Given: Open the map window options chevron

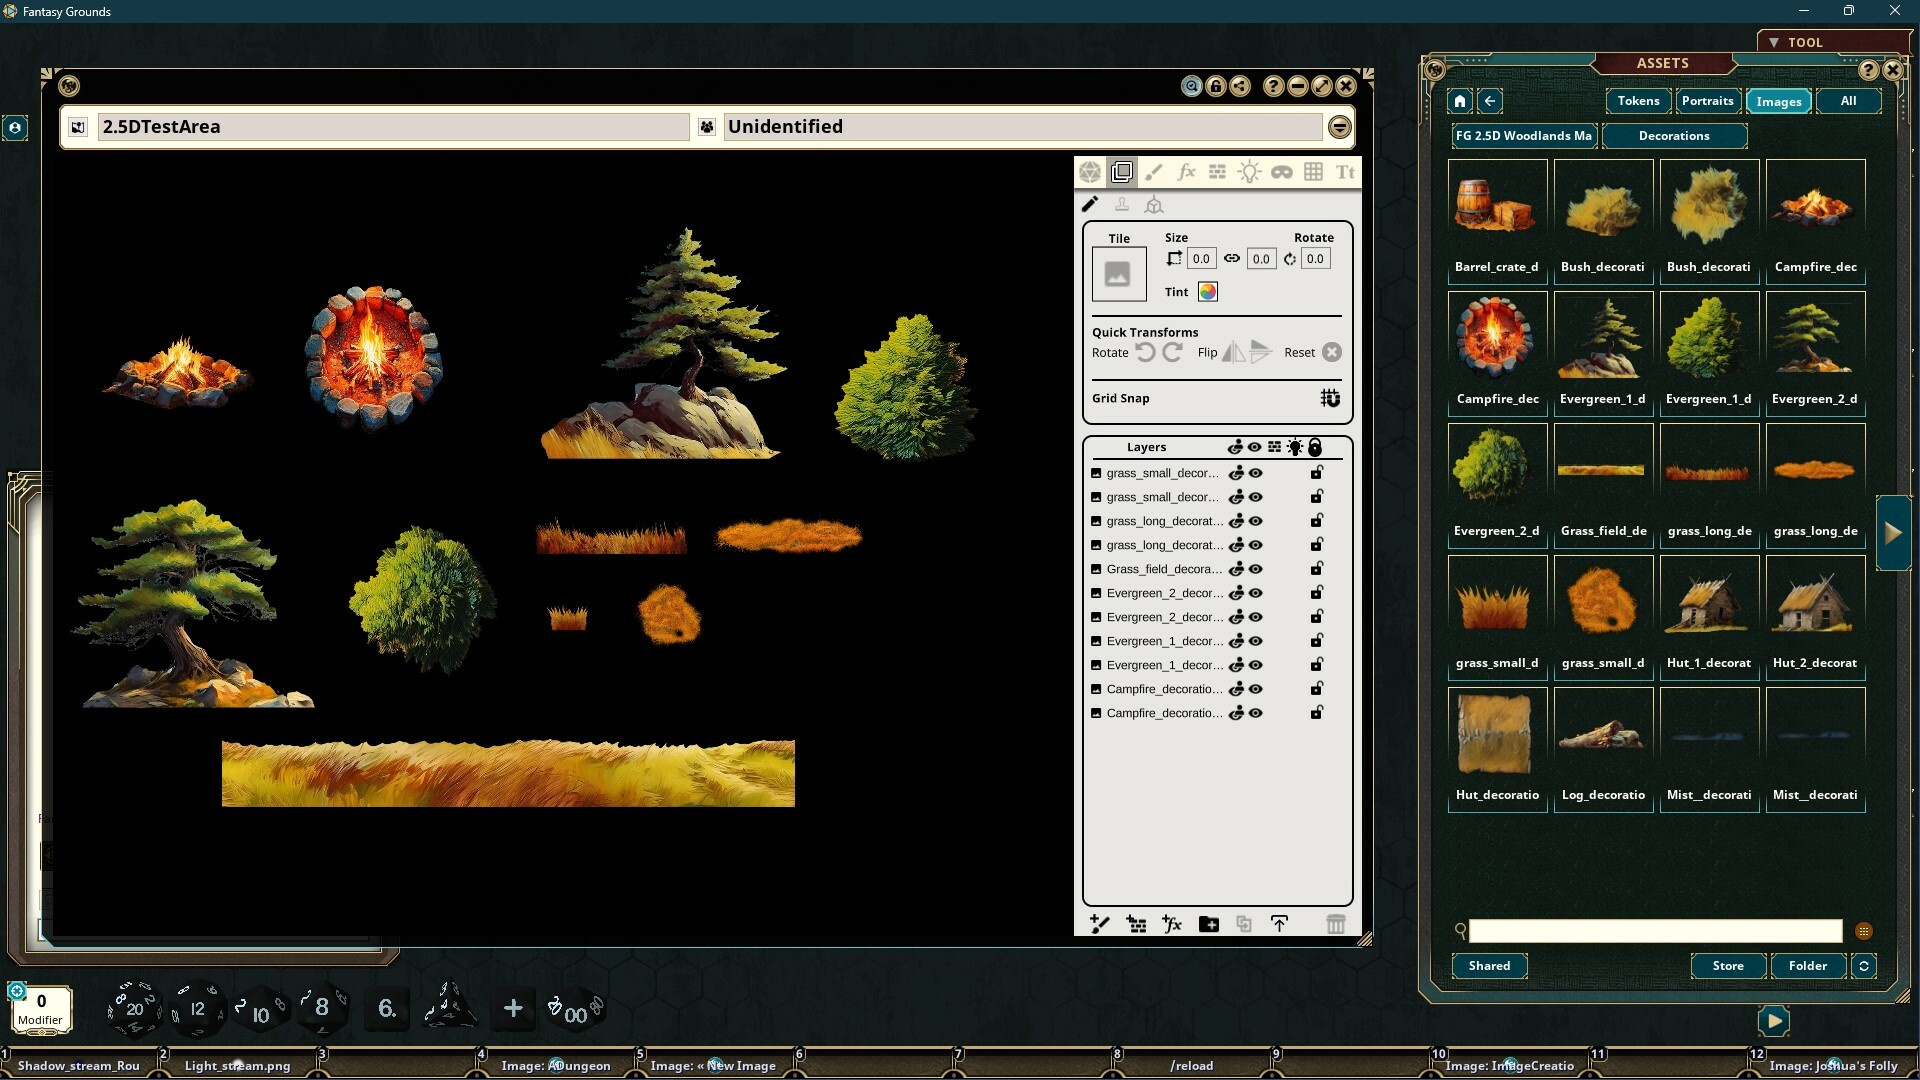Looking at the screenshot, I should [1340, 127].
